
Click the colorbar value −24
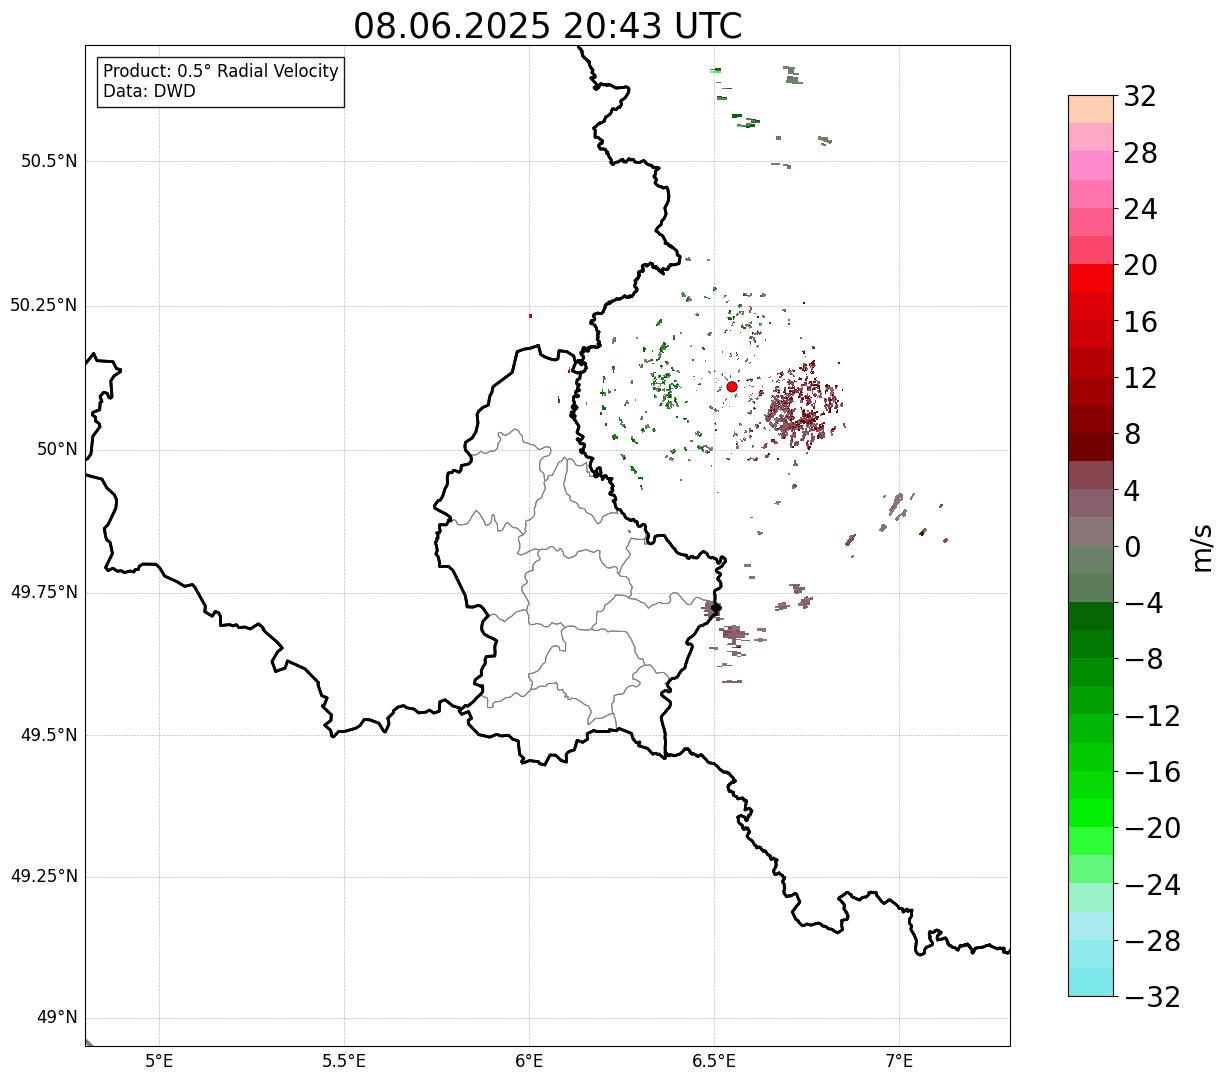(x=1152, y=885)
